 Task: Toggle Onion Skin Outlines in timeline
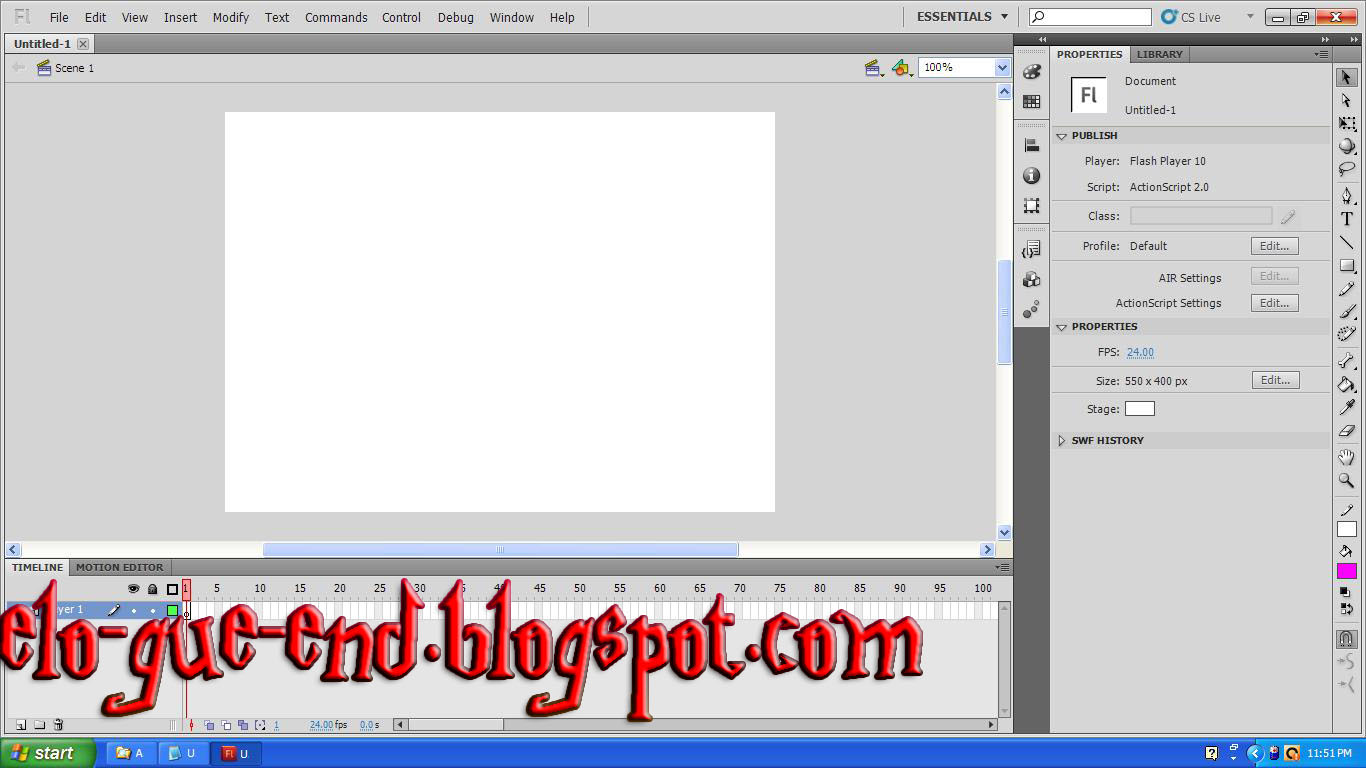[226, 725]
